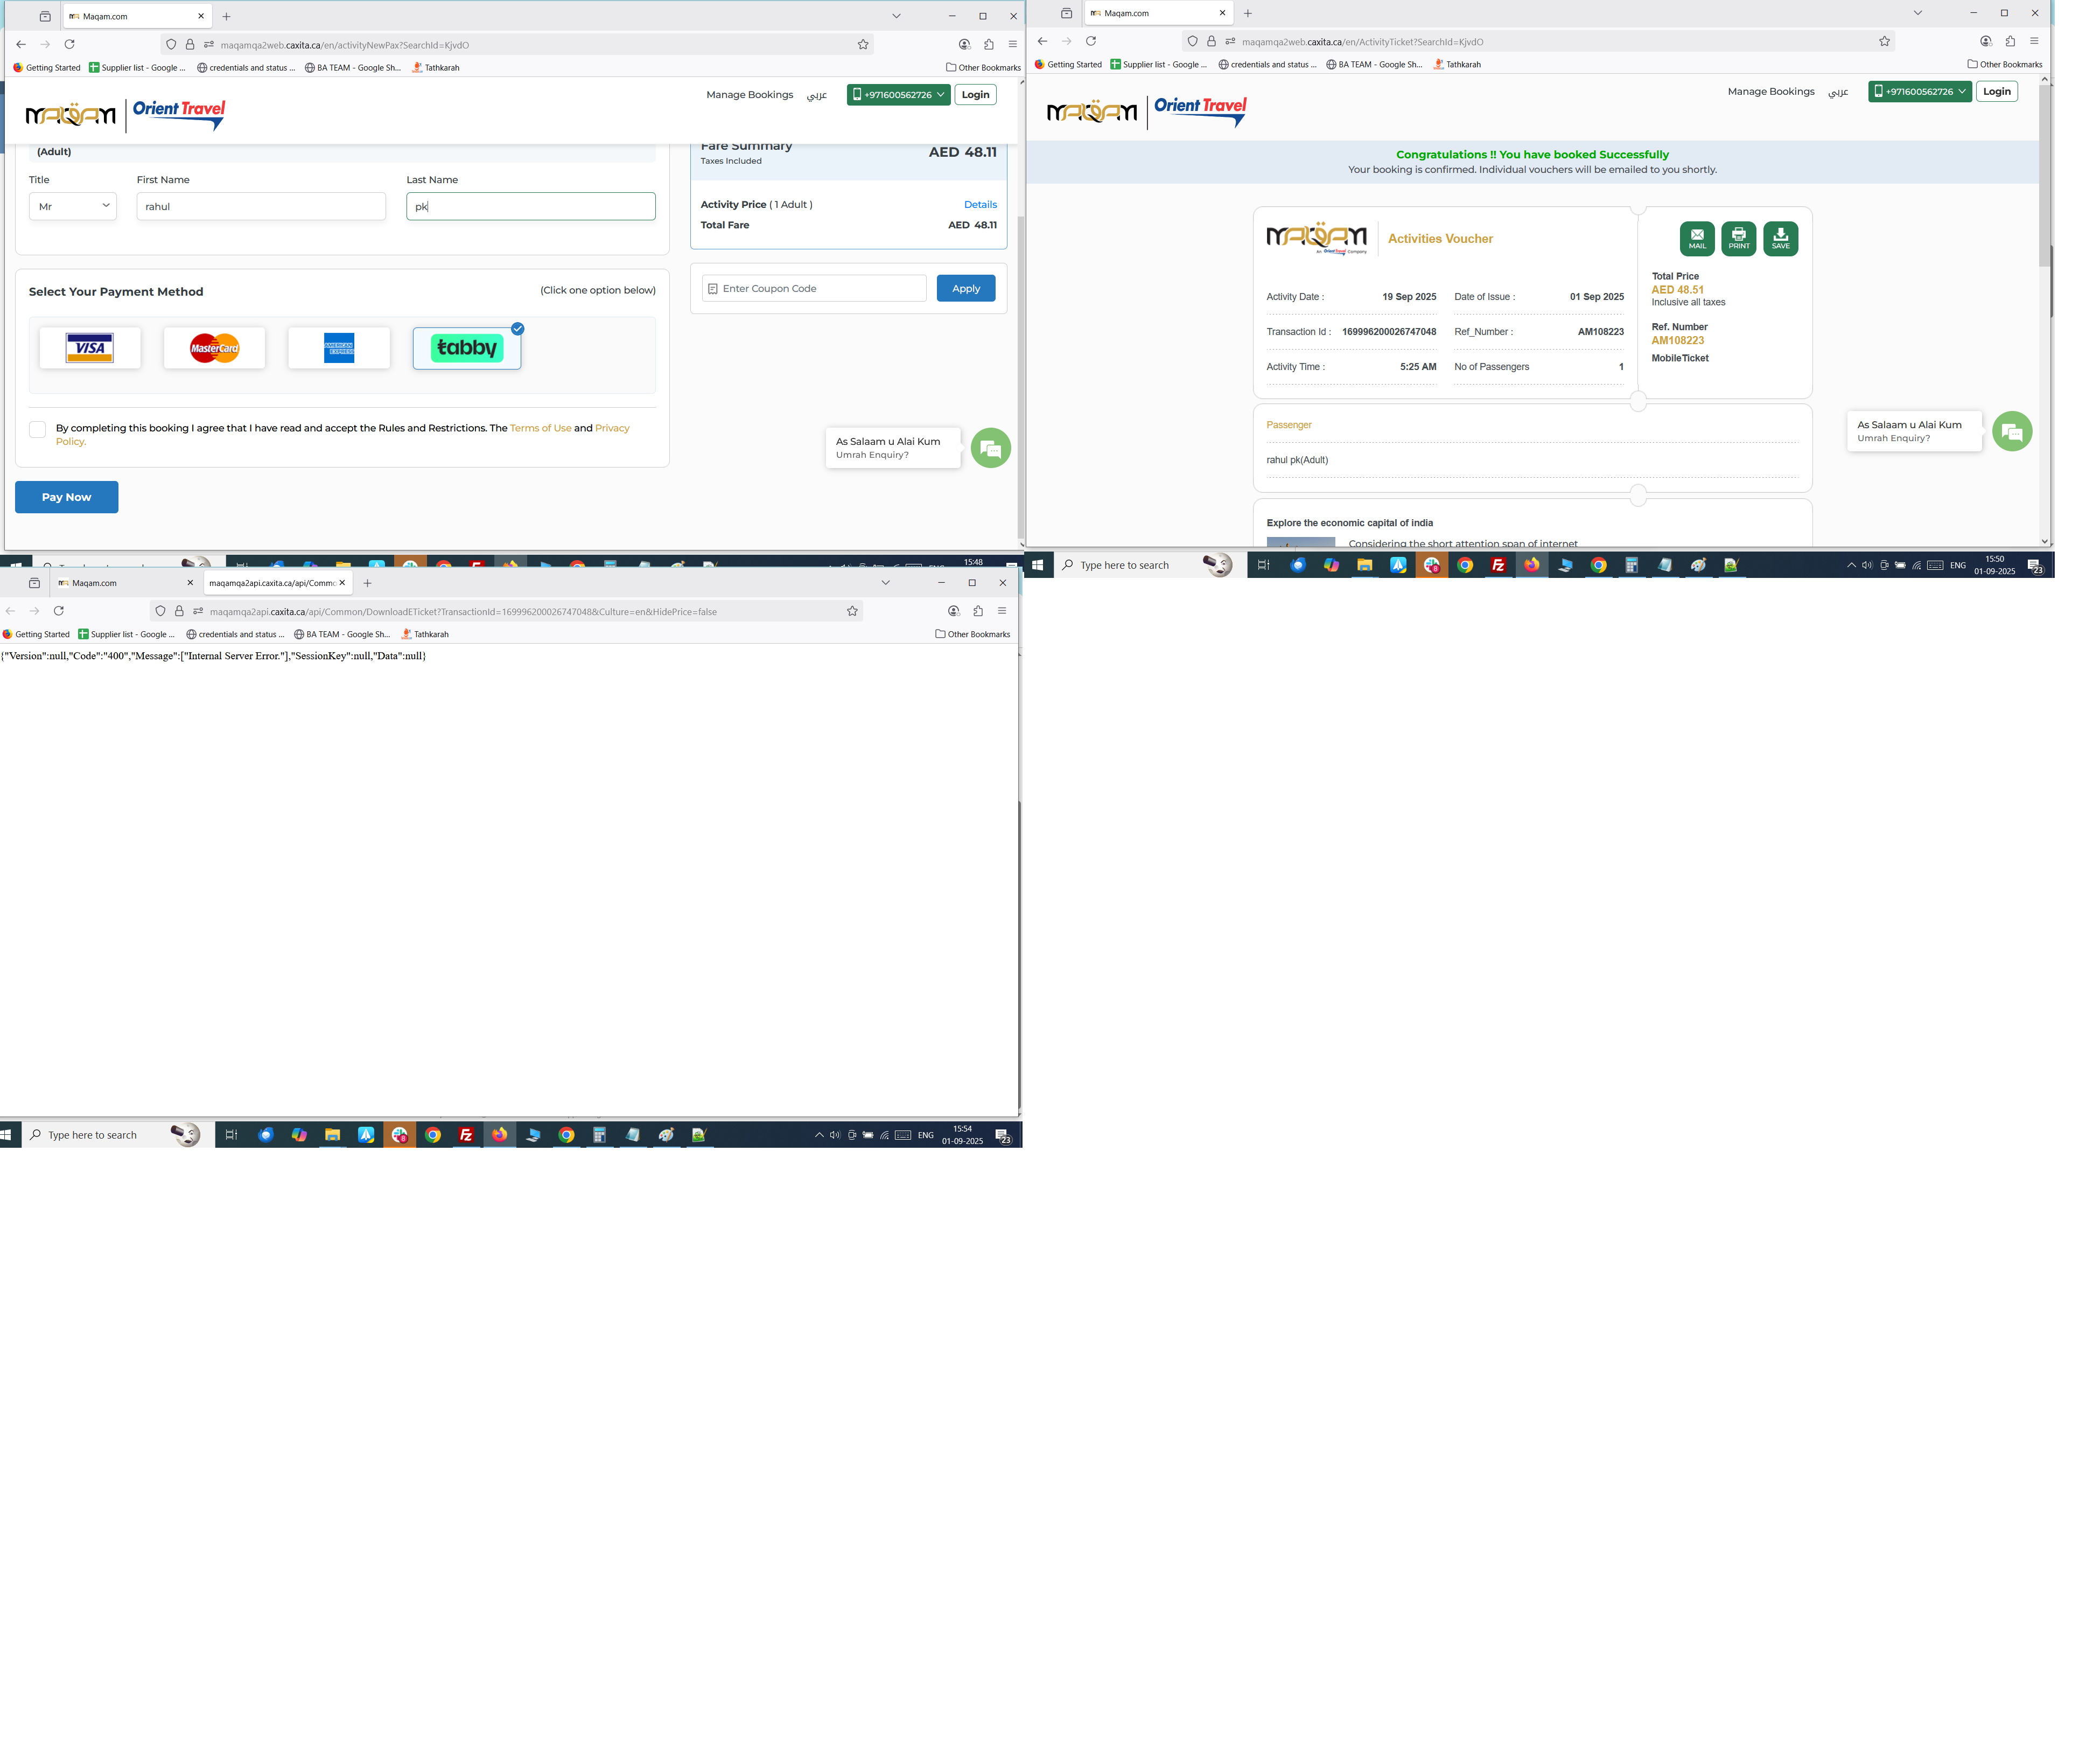Select the American Express payment option
Image resolution: width=2100 pixels, height=1758 pixels.
[x=339, y=348]
